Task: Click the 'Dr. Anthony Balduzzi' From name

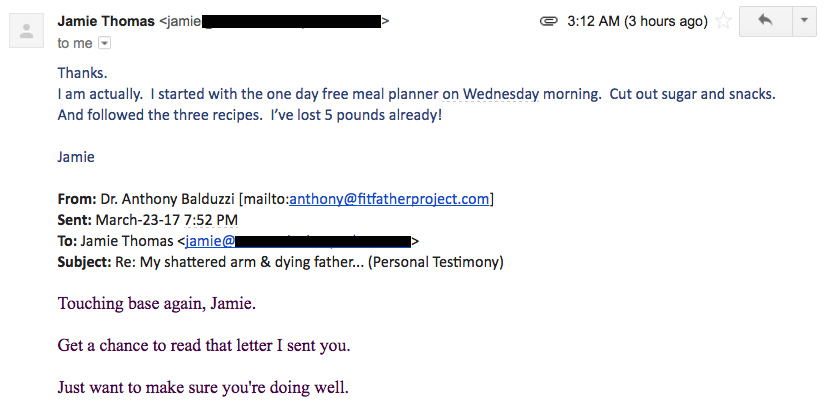Action: point(167,199)
